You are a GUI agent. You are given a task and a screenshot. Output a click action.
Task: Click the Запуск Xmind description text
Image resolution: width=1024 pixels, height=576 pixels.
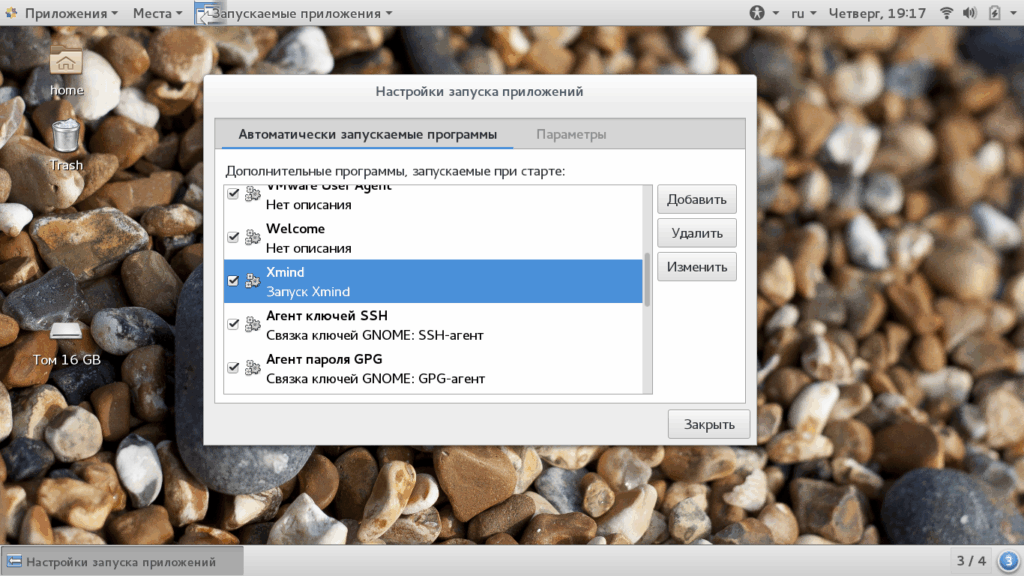(308, 292)
